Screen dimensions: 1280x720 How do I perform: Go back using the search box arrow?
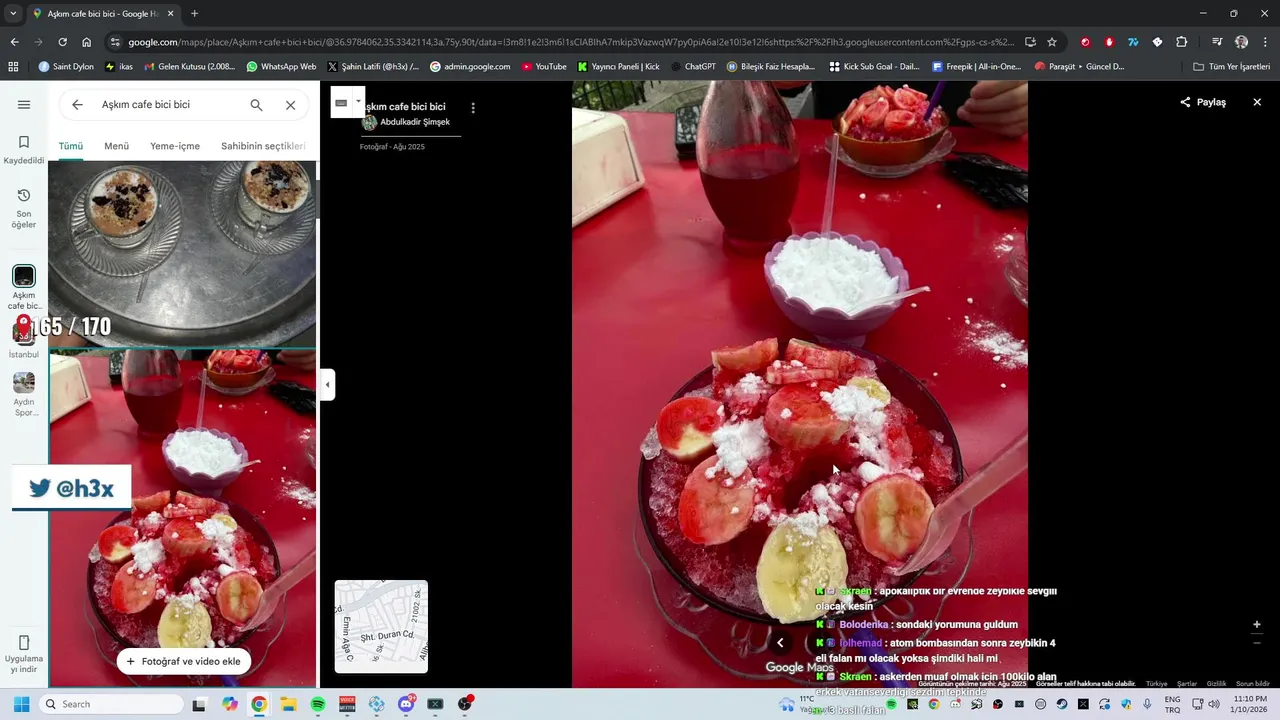(77, 105)
